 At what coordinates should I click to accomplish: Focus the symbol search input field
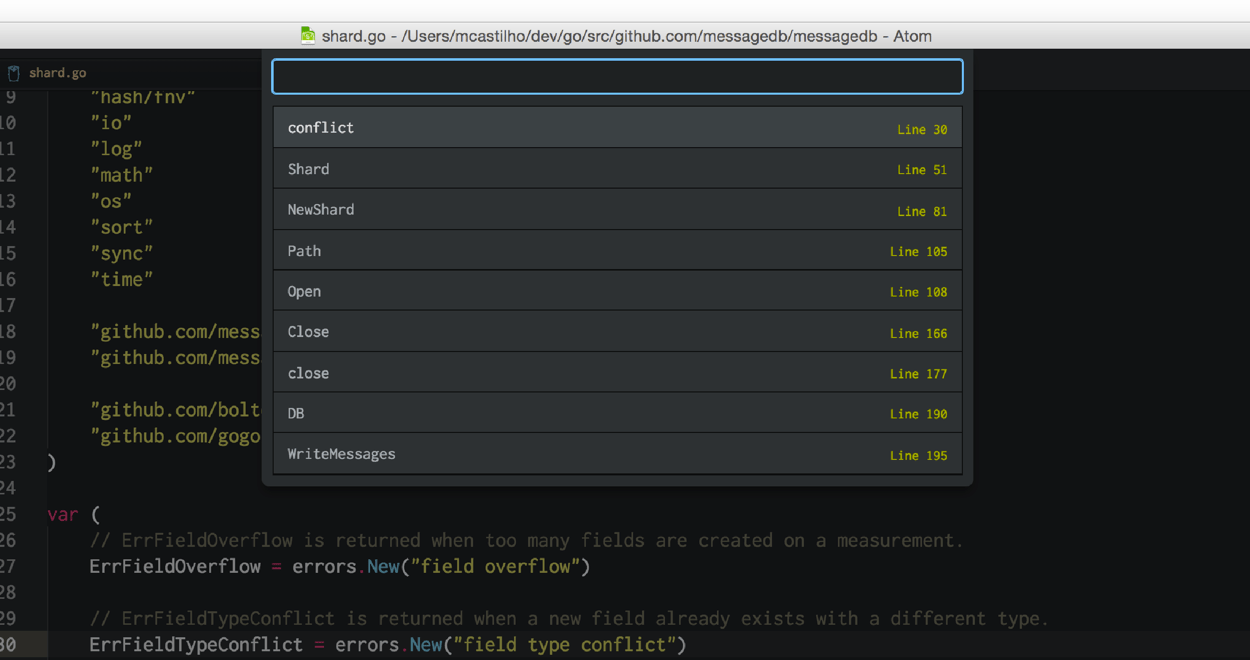click(x=617, y=77)
